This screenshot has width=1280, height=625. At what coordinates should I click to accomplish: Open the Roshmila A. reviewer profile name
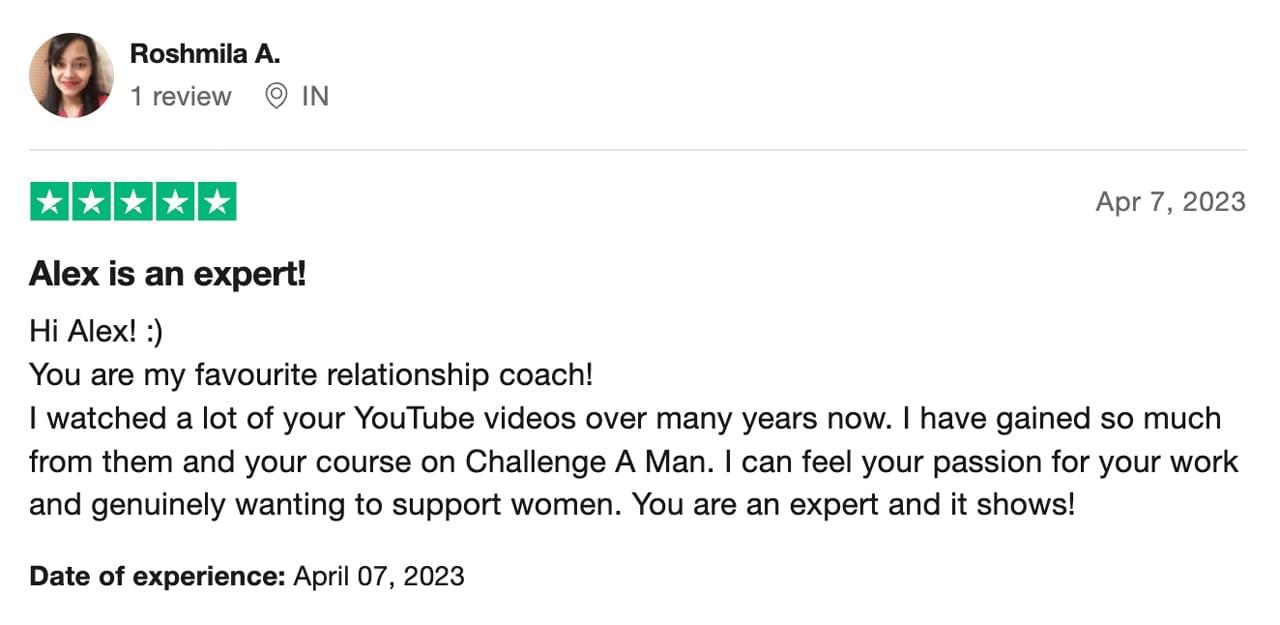pyautogui.click(x=205, y=54)
